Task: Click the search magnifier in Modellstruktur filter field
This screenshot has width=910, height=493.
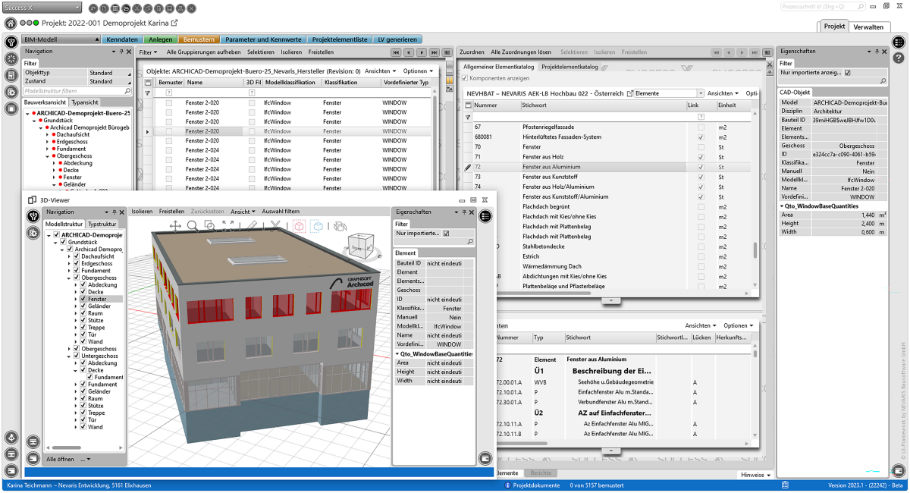Action: click(x=127, y=91)
